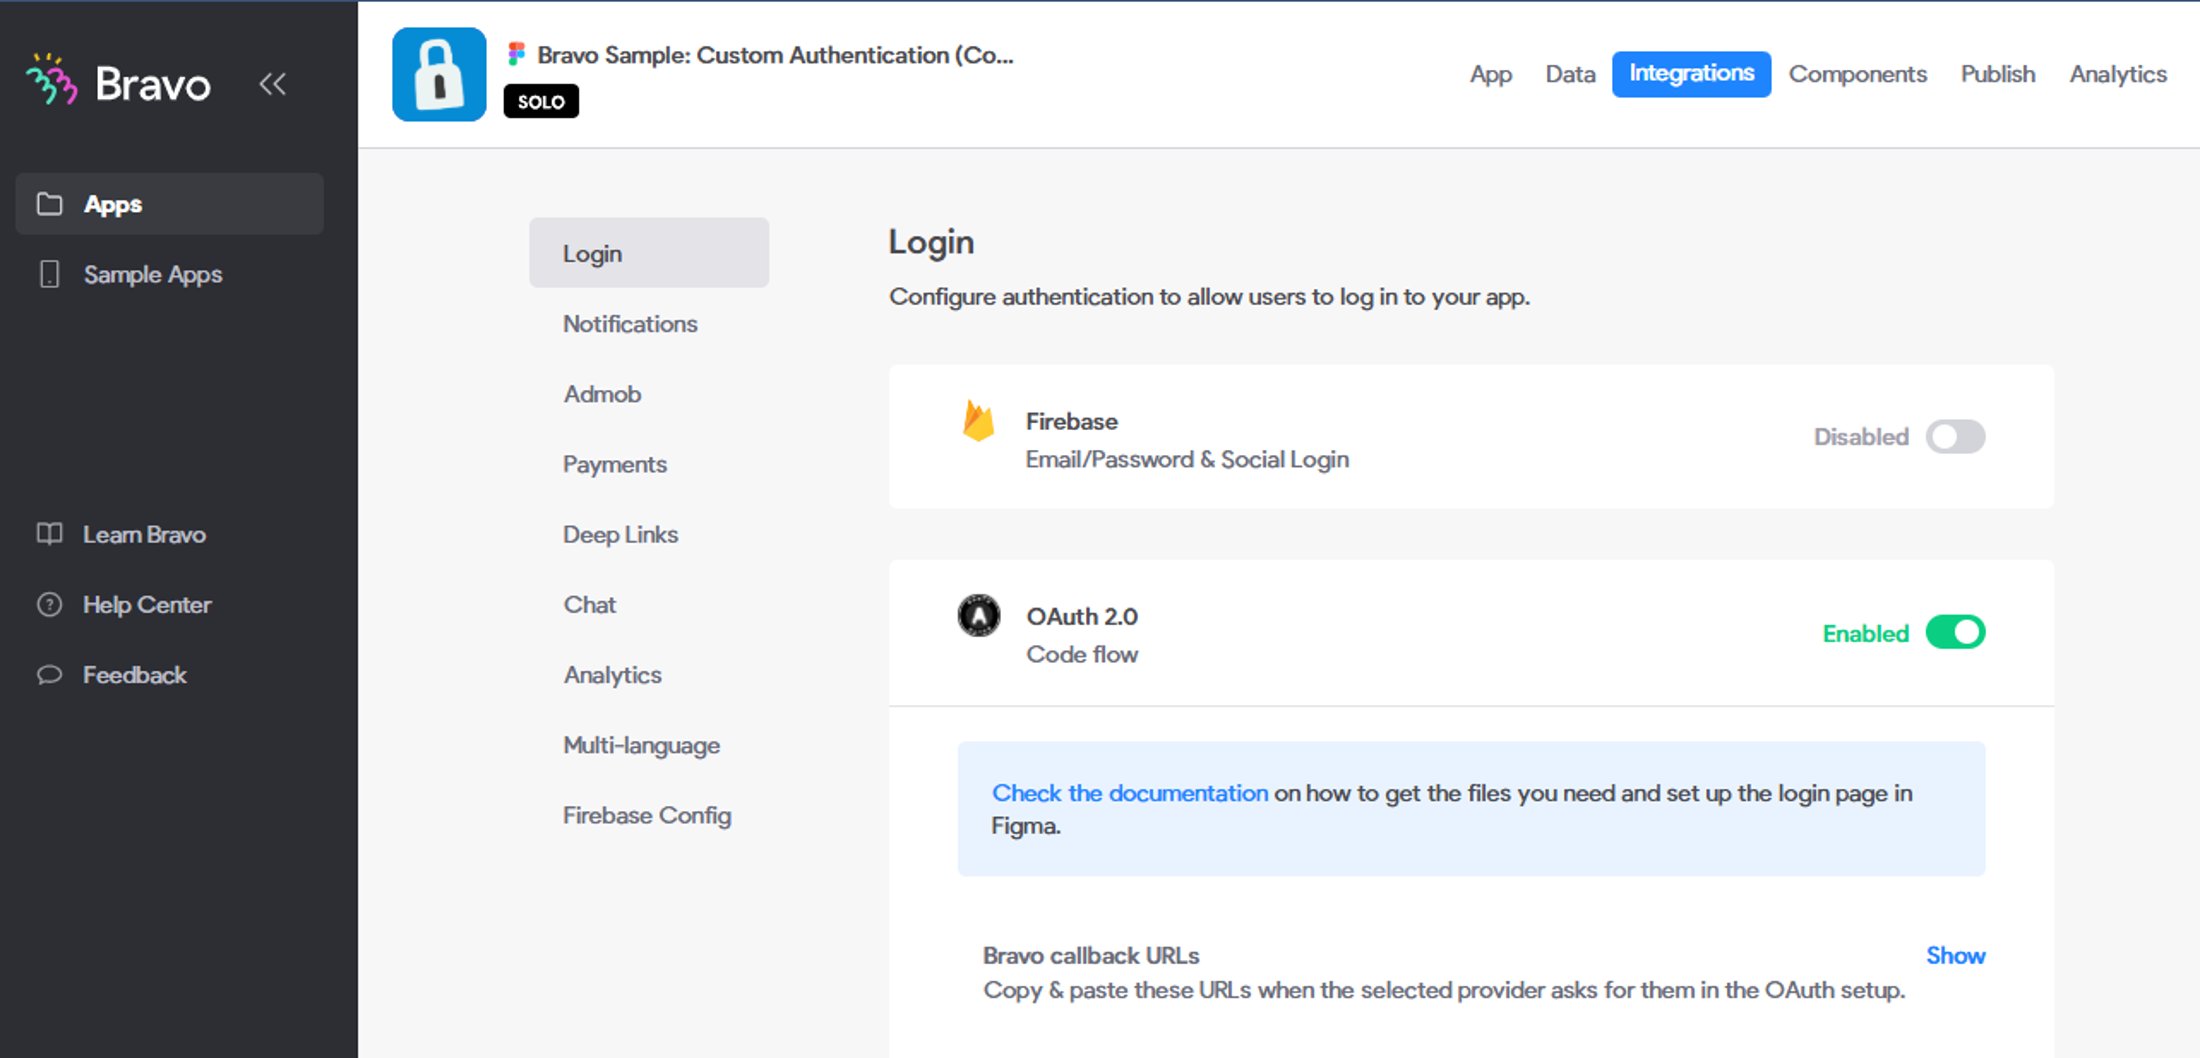Open the Data tab
Image resolution: width=2200 pixels, height=1058 pixels.
click(1570, 74)
